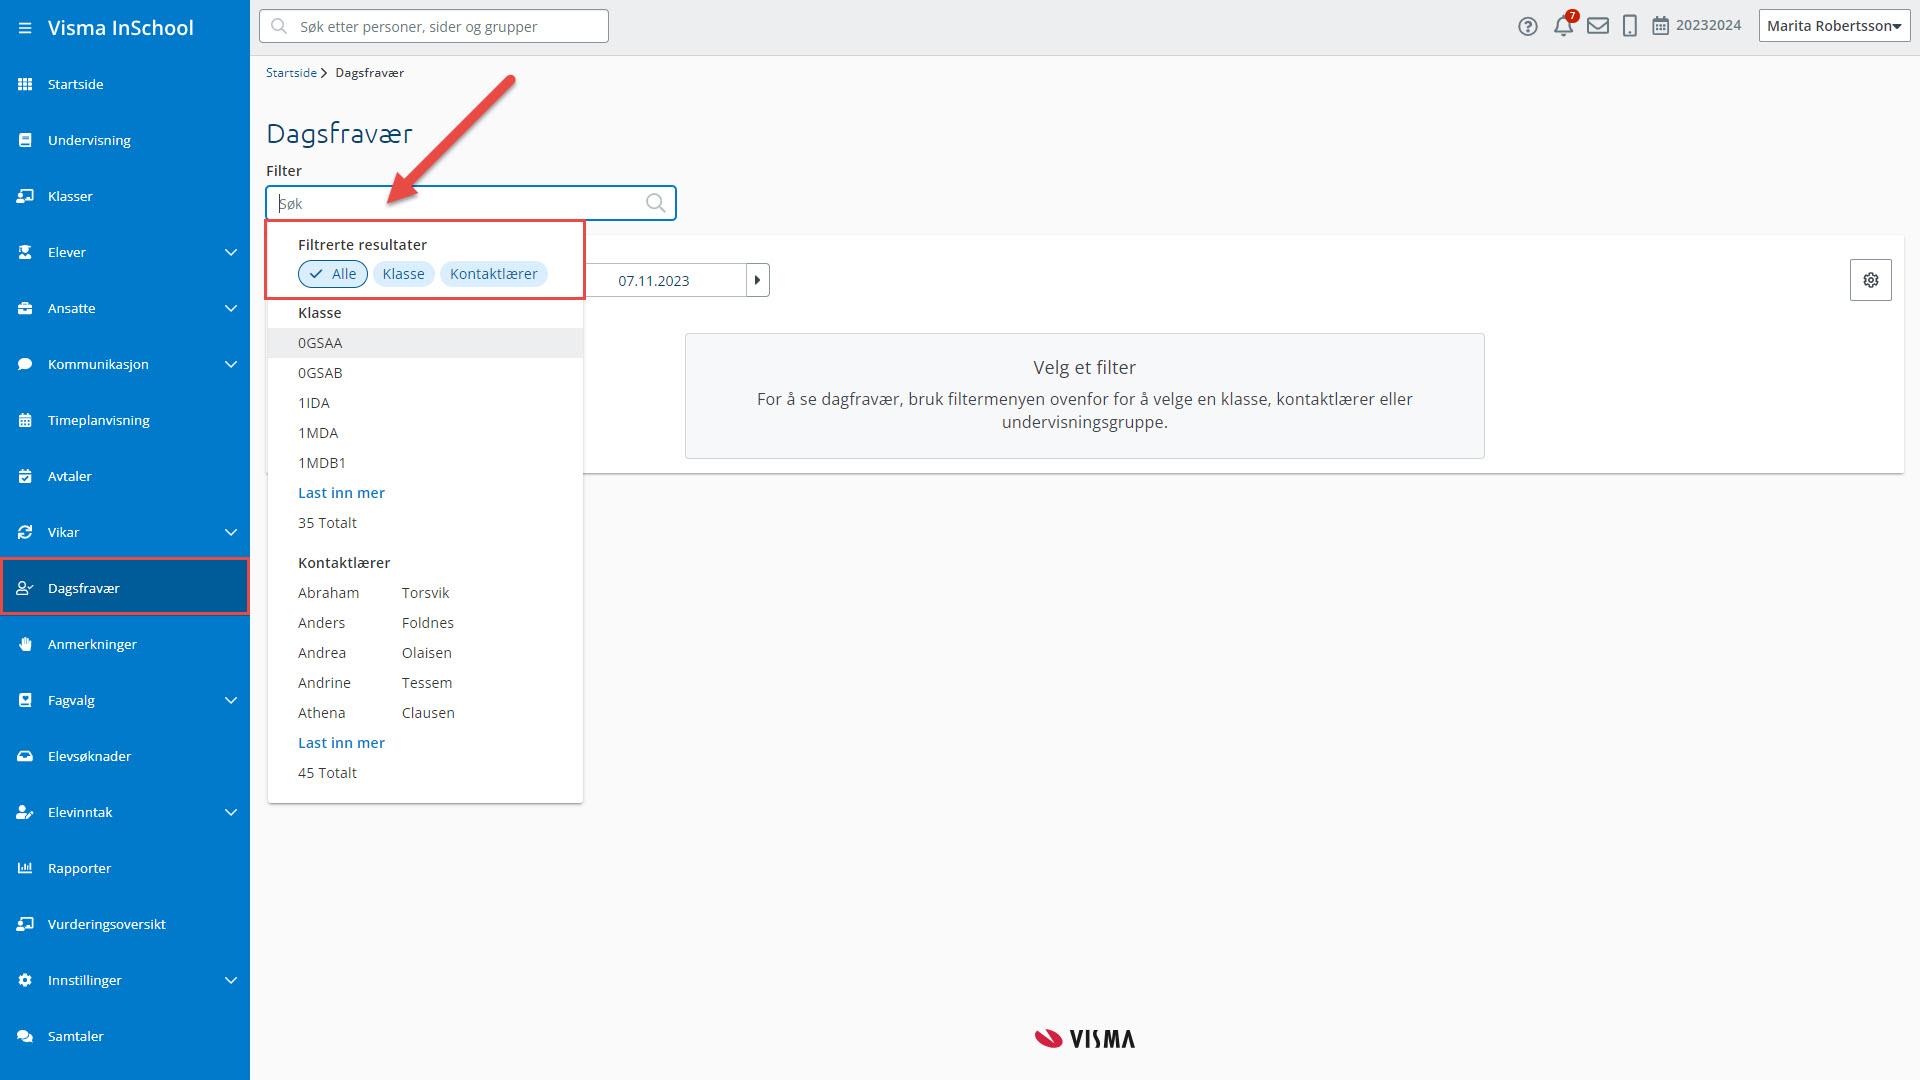Open school year calendar icon 20232024
Image resolution: width=1920 pixels, height=1080 pixels.
point(1660,26)
